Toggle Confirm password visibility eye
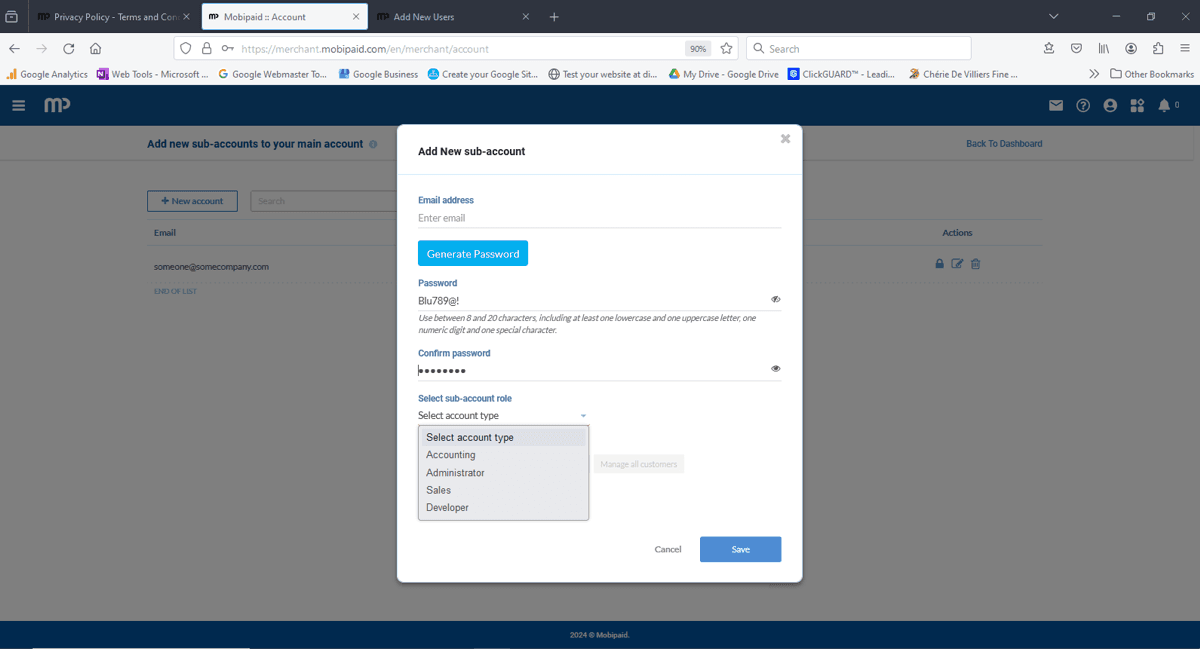Image resolution: width=1200 pixels, height=649 pixels. 775,369
